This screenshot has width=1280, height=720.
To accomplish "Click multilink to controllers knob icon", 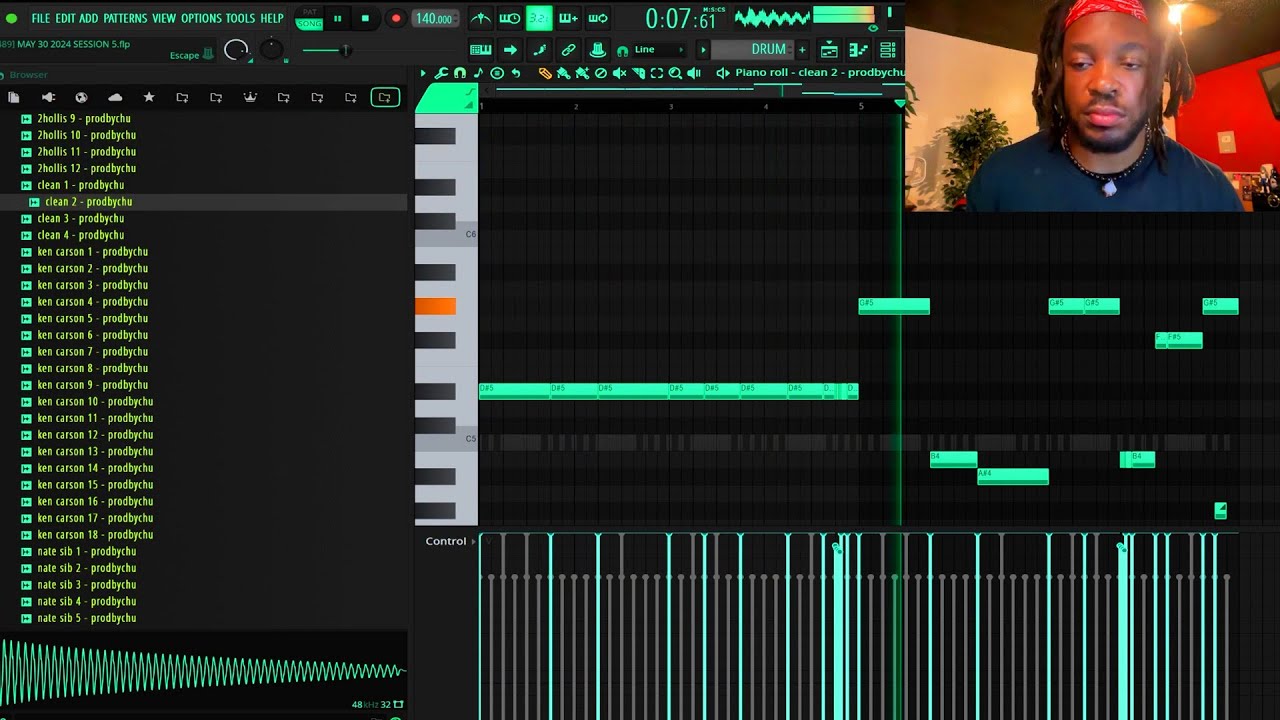I will point(598,49).
